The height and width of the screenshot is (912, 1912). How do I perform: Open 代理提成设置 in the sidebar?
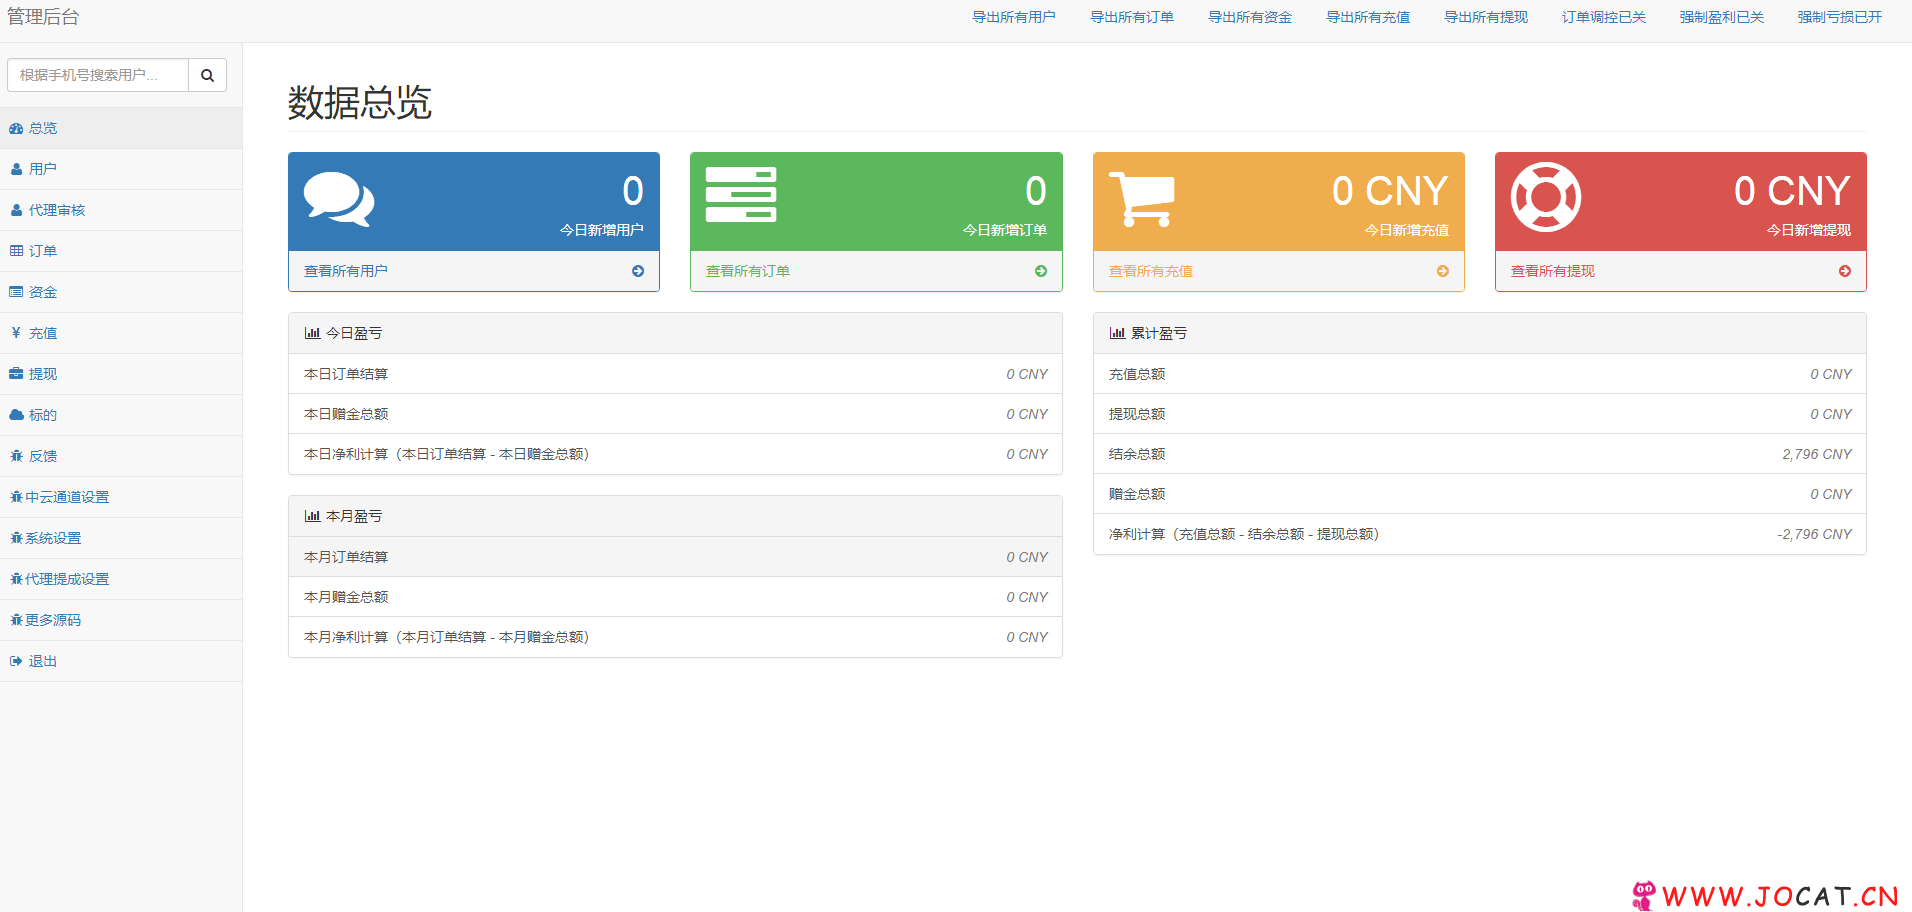point(121,579)
